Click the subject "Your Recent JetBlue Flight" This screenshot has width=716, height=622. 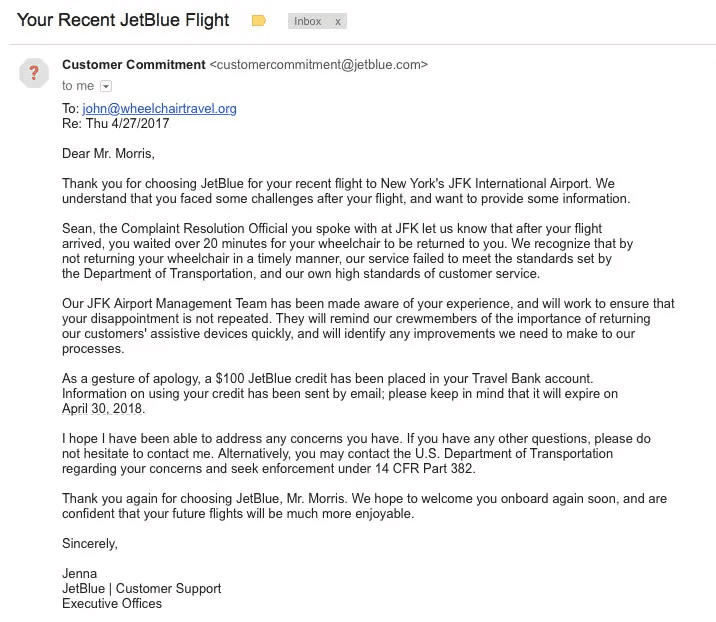point(123,20)
